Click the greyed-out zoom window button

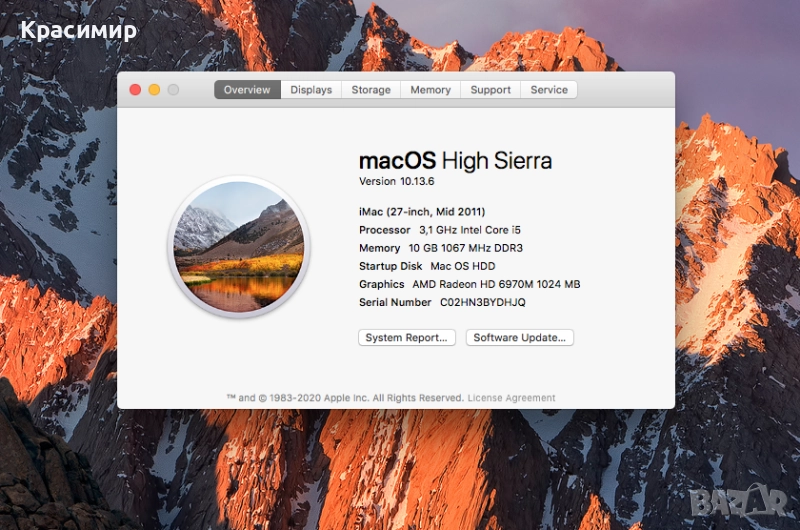pos(173,90)
